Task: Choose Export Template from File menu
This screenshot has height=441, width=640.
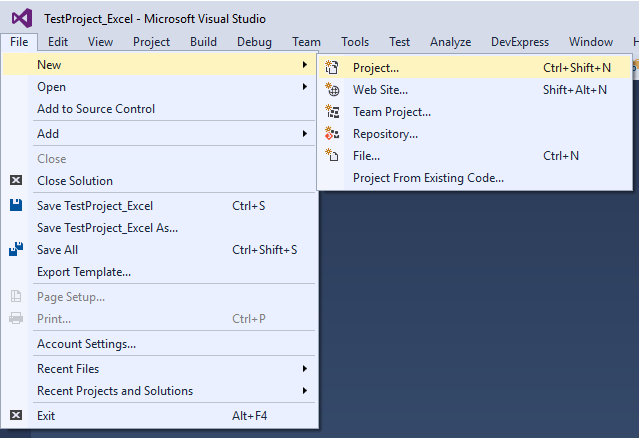Action: click(84, 272)
